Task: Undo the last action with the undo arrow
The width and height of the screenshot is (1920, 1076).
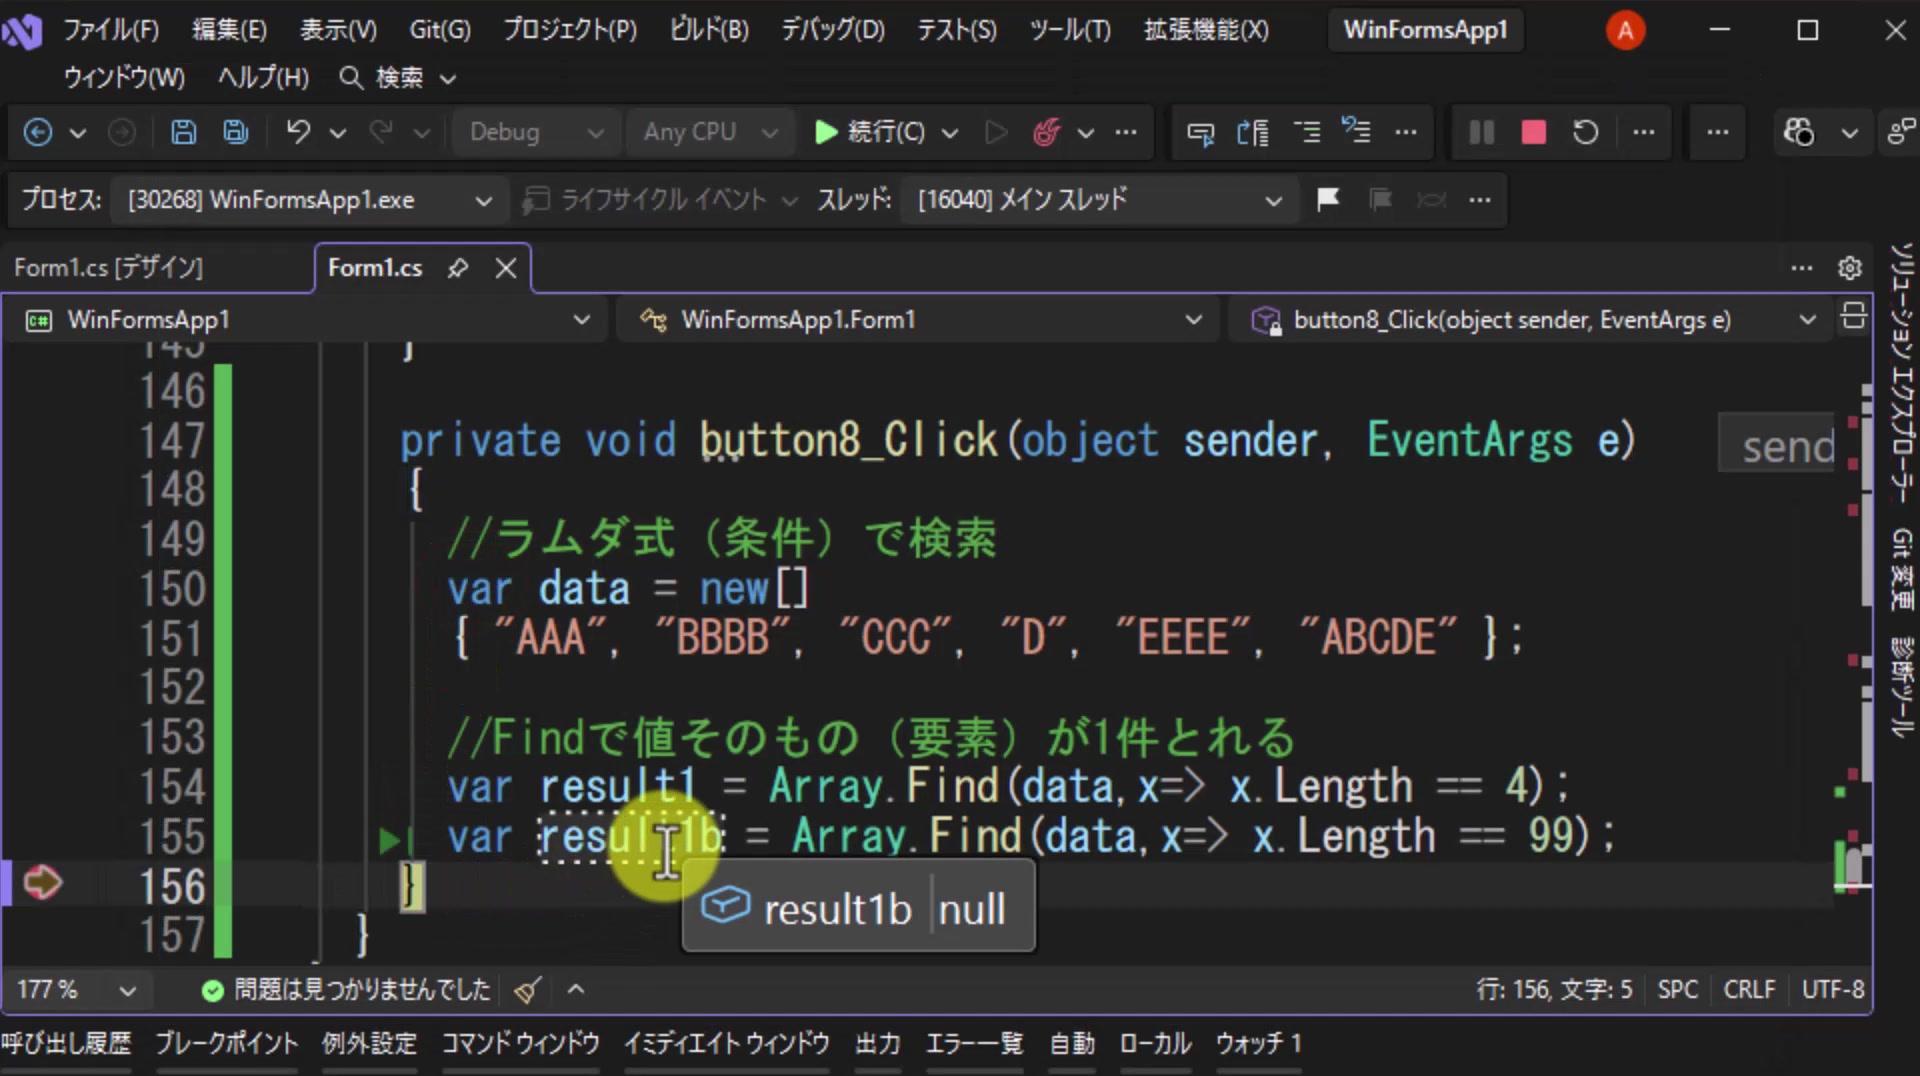Action: [x=298, y=132]
